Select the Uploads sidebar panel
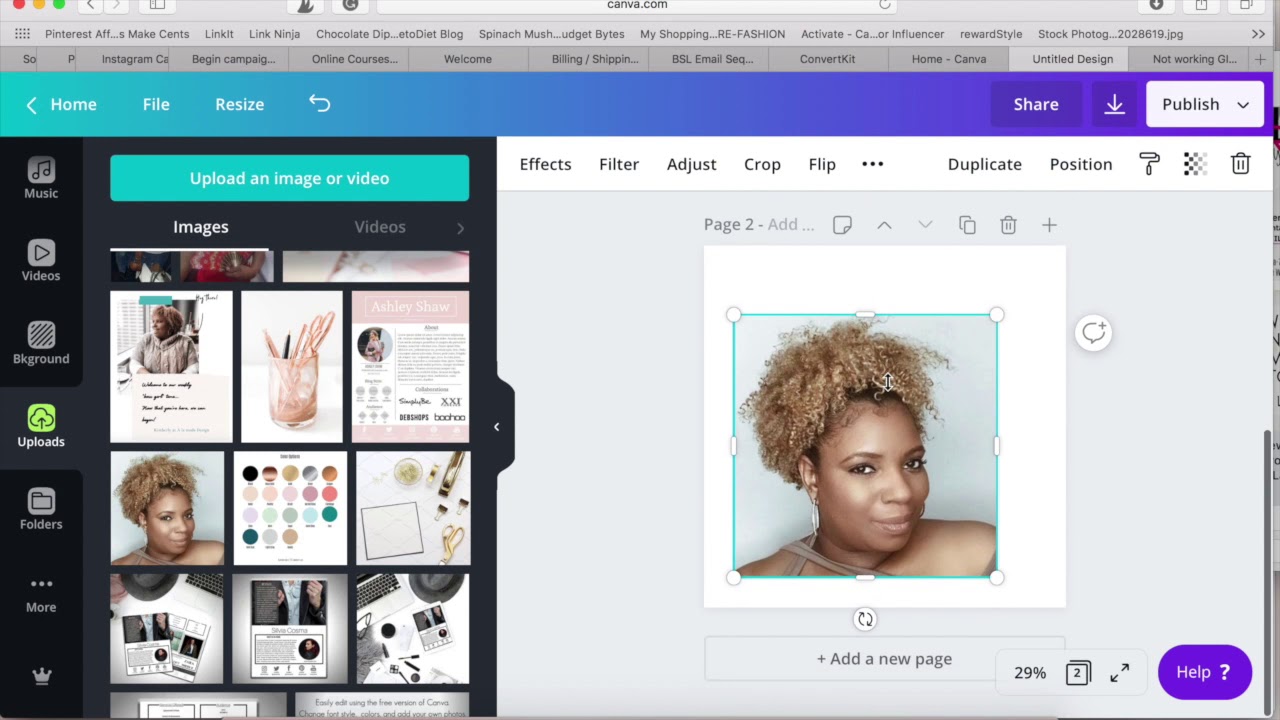Image resolution: width=1280 pixels, height=720 pixels. click(x=41, y=427)
